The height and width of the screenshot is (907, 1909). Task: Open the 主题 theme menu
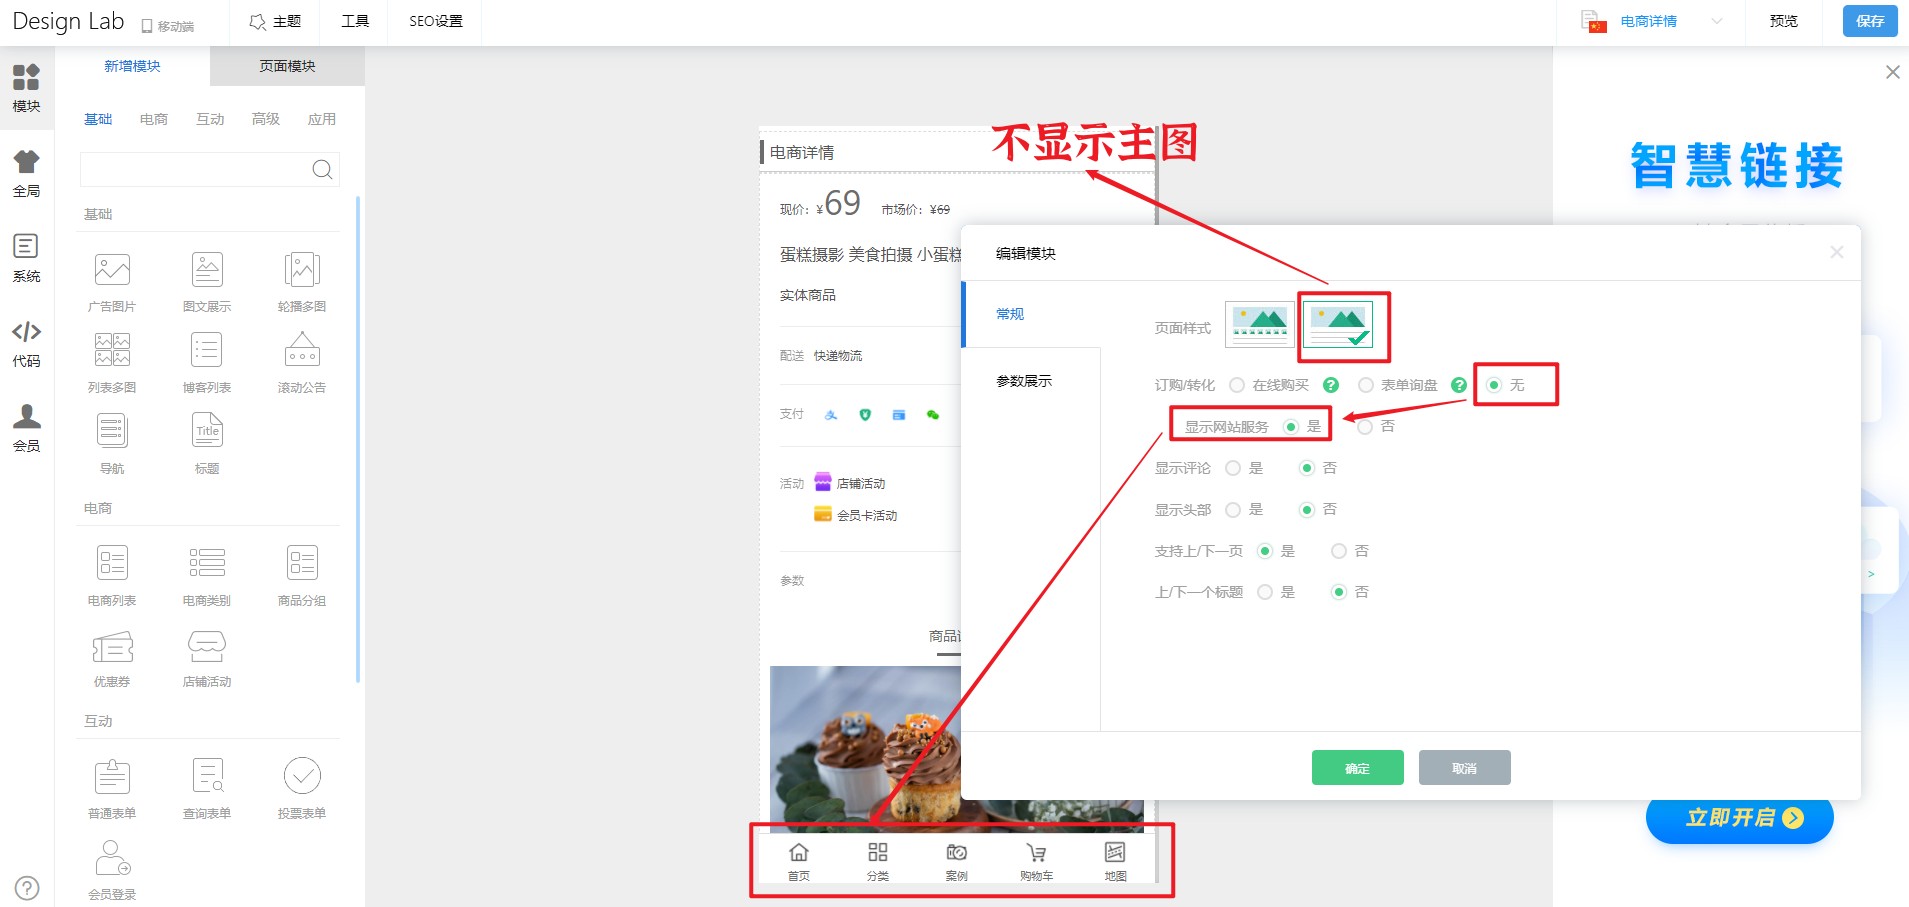tap(275, 21)
